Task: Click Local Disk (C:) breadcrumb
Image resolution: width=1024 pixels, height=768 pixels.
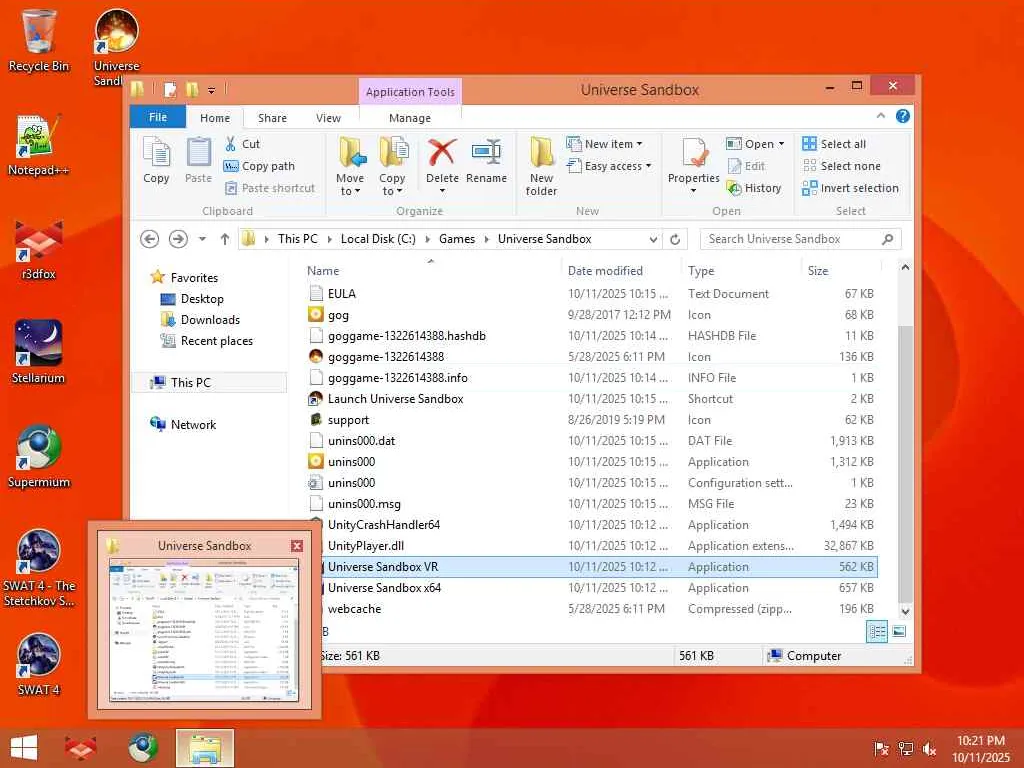Action: point(378,239)
